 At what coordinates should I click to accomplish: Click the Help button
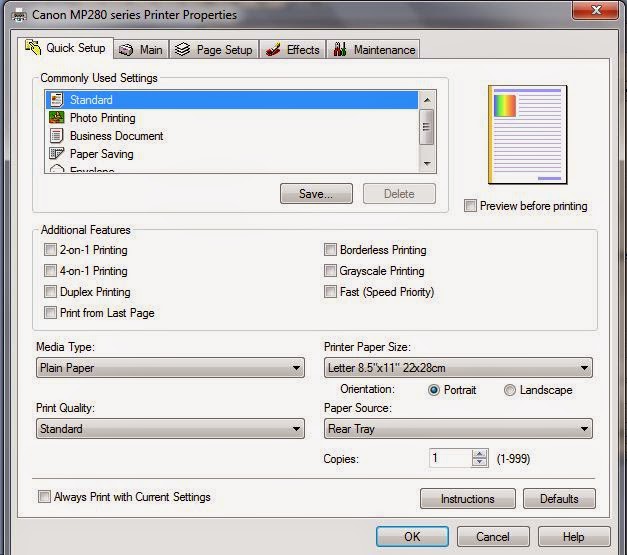pyautogui.click(x=574, y=536)
